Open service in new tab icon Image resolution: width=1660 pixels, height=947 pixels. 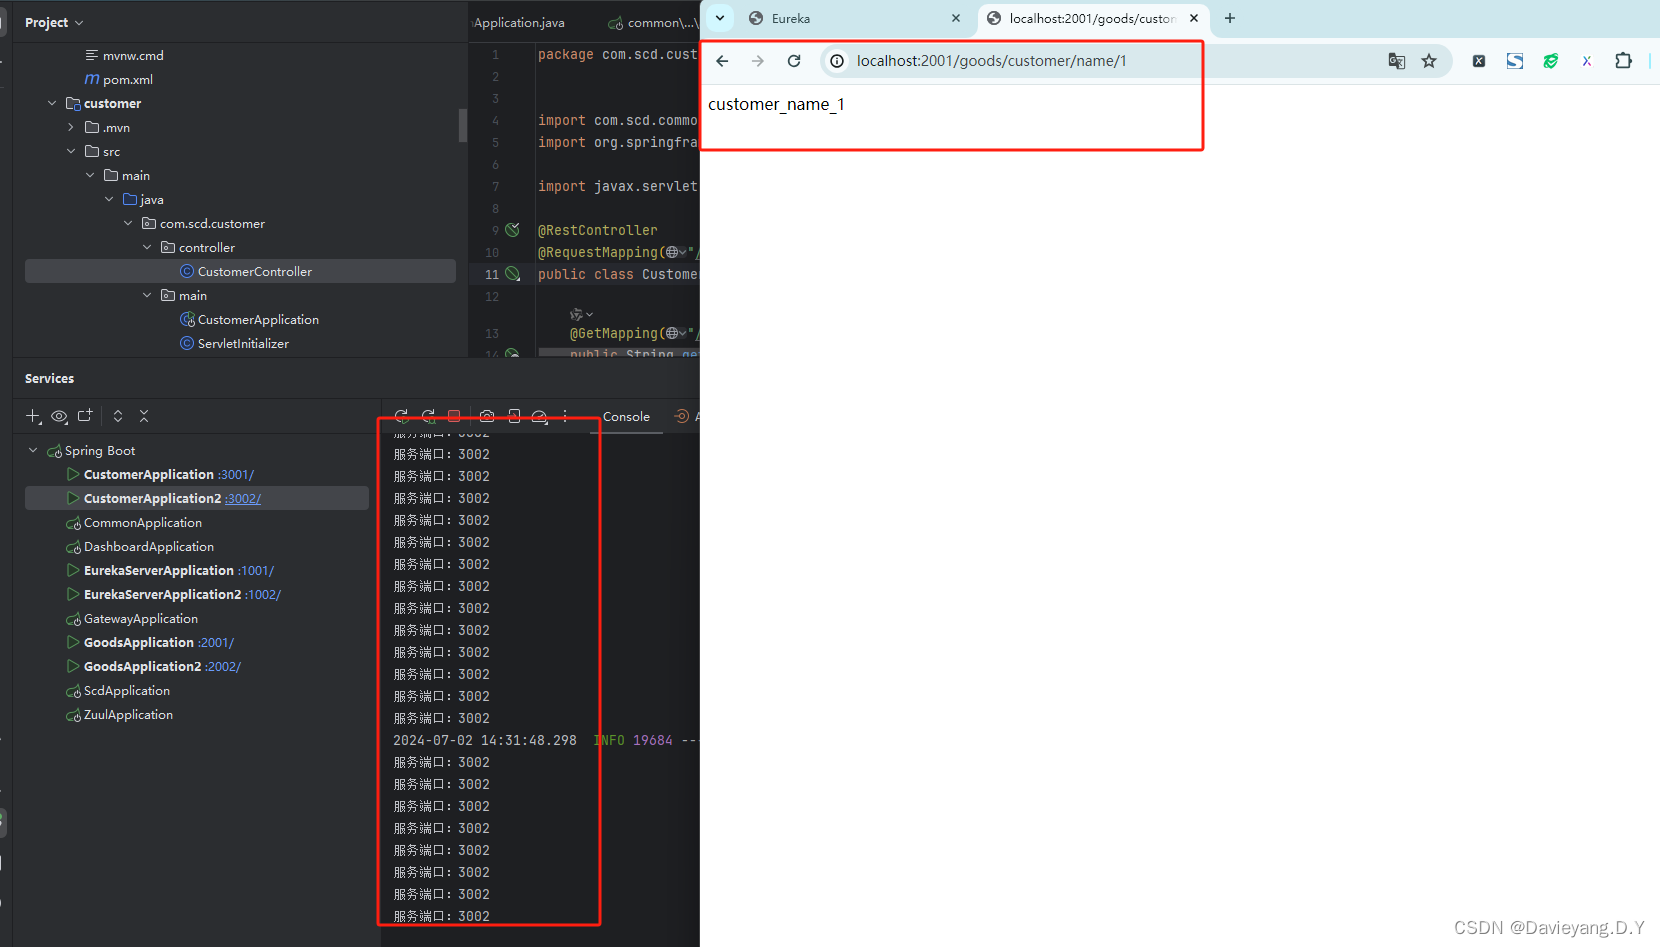click(x=85, y=416)
